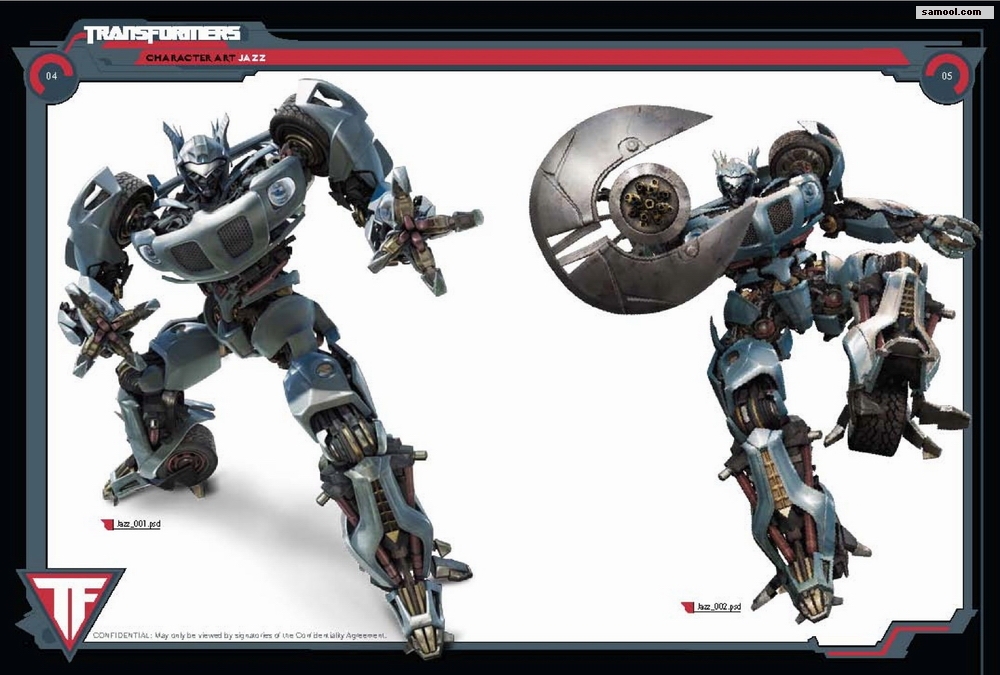Click page number 04 badge
This screenshot has width=1000, height=675.
52,76
